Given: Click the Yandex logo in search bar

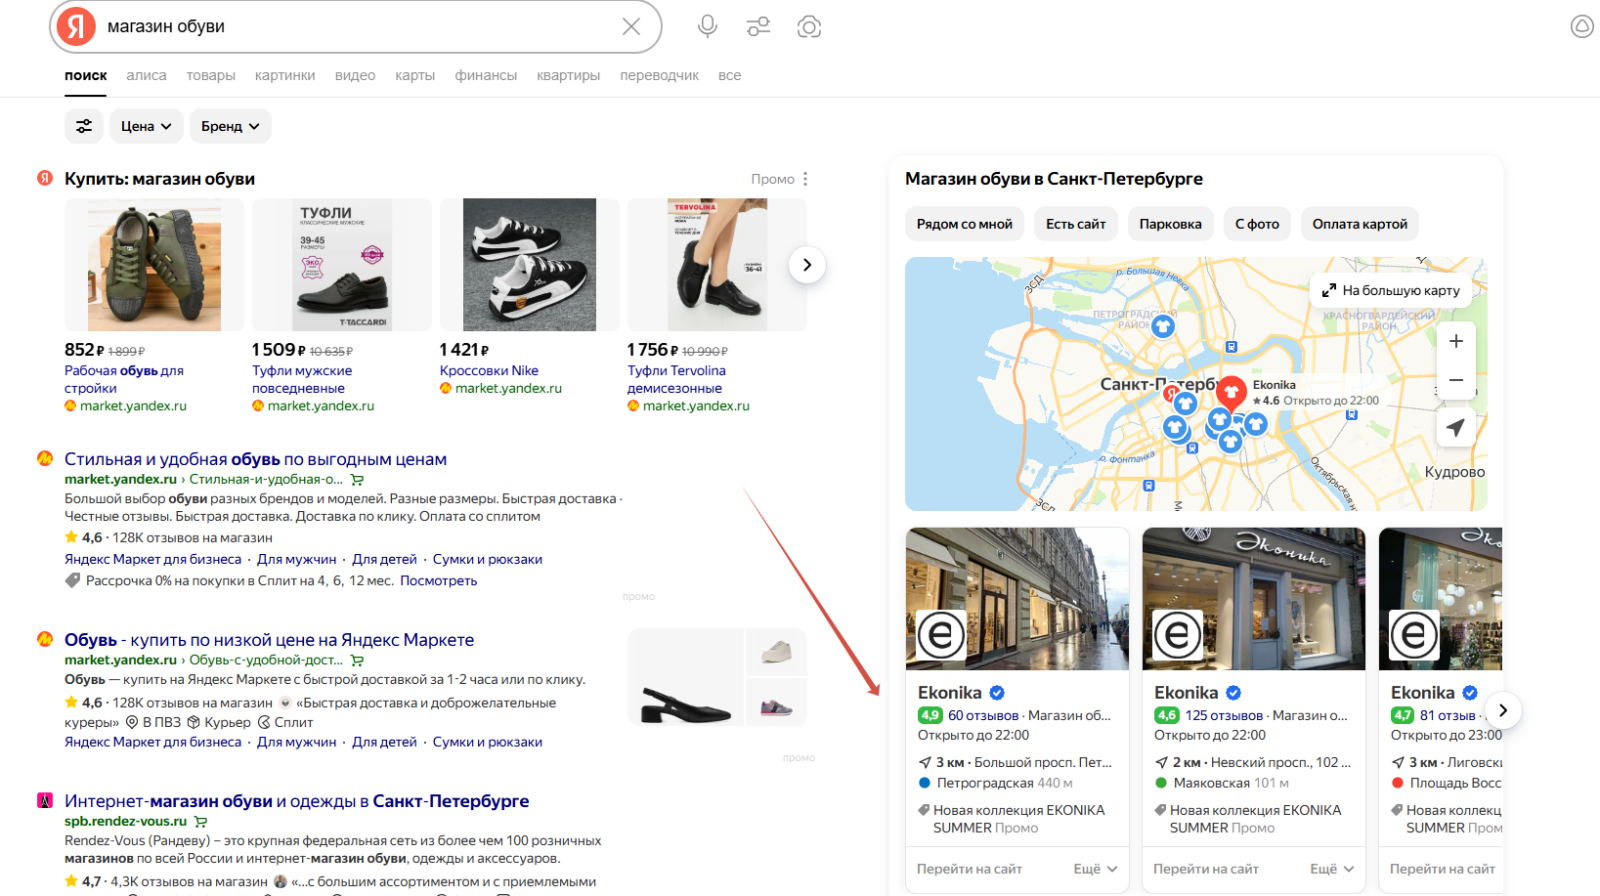Looking at the screenshot, I should coord(76,27).
